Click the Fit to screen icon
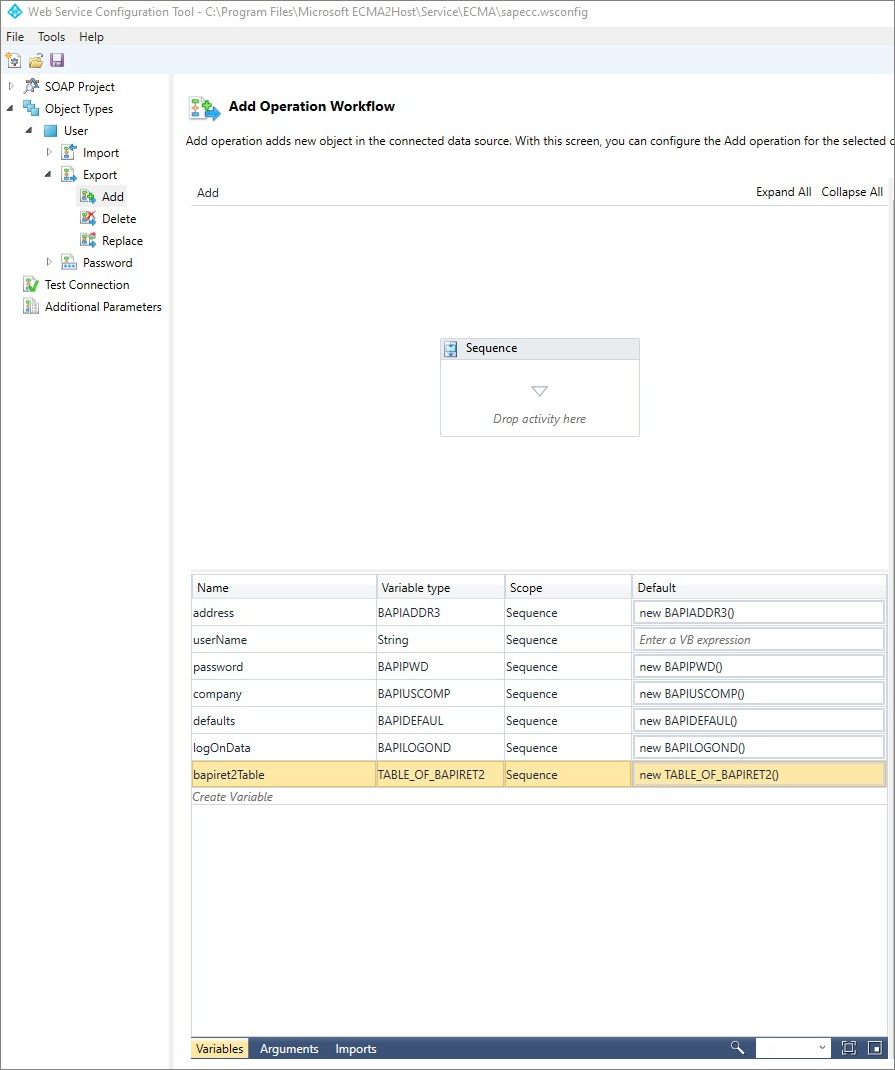Image resolution: width=895 pixels, height=1070 pixels. [848, 1048]
